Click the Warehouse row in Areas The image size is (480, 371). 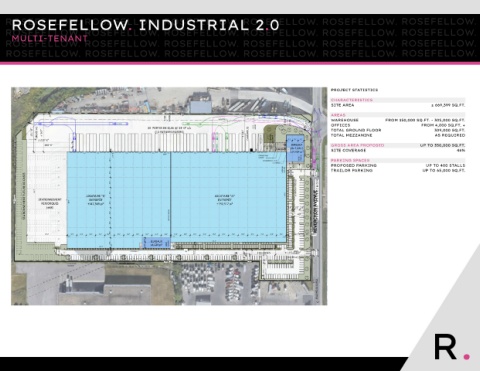pyautogui.click(x=398, y=120)
